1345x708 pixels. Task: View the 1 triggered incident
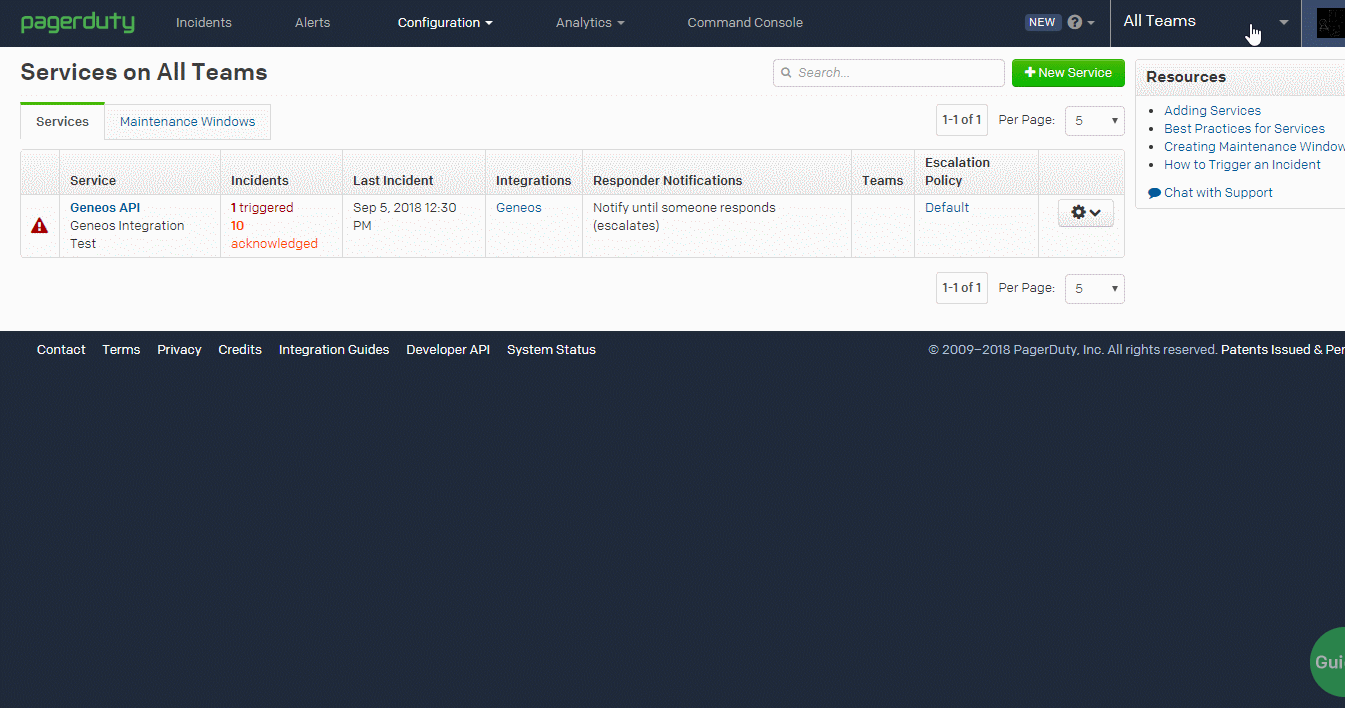(262, 208)
